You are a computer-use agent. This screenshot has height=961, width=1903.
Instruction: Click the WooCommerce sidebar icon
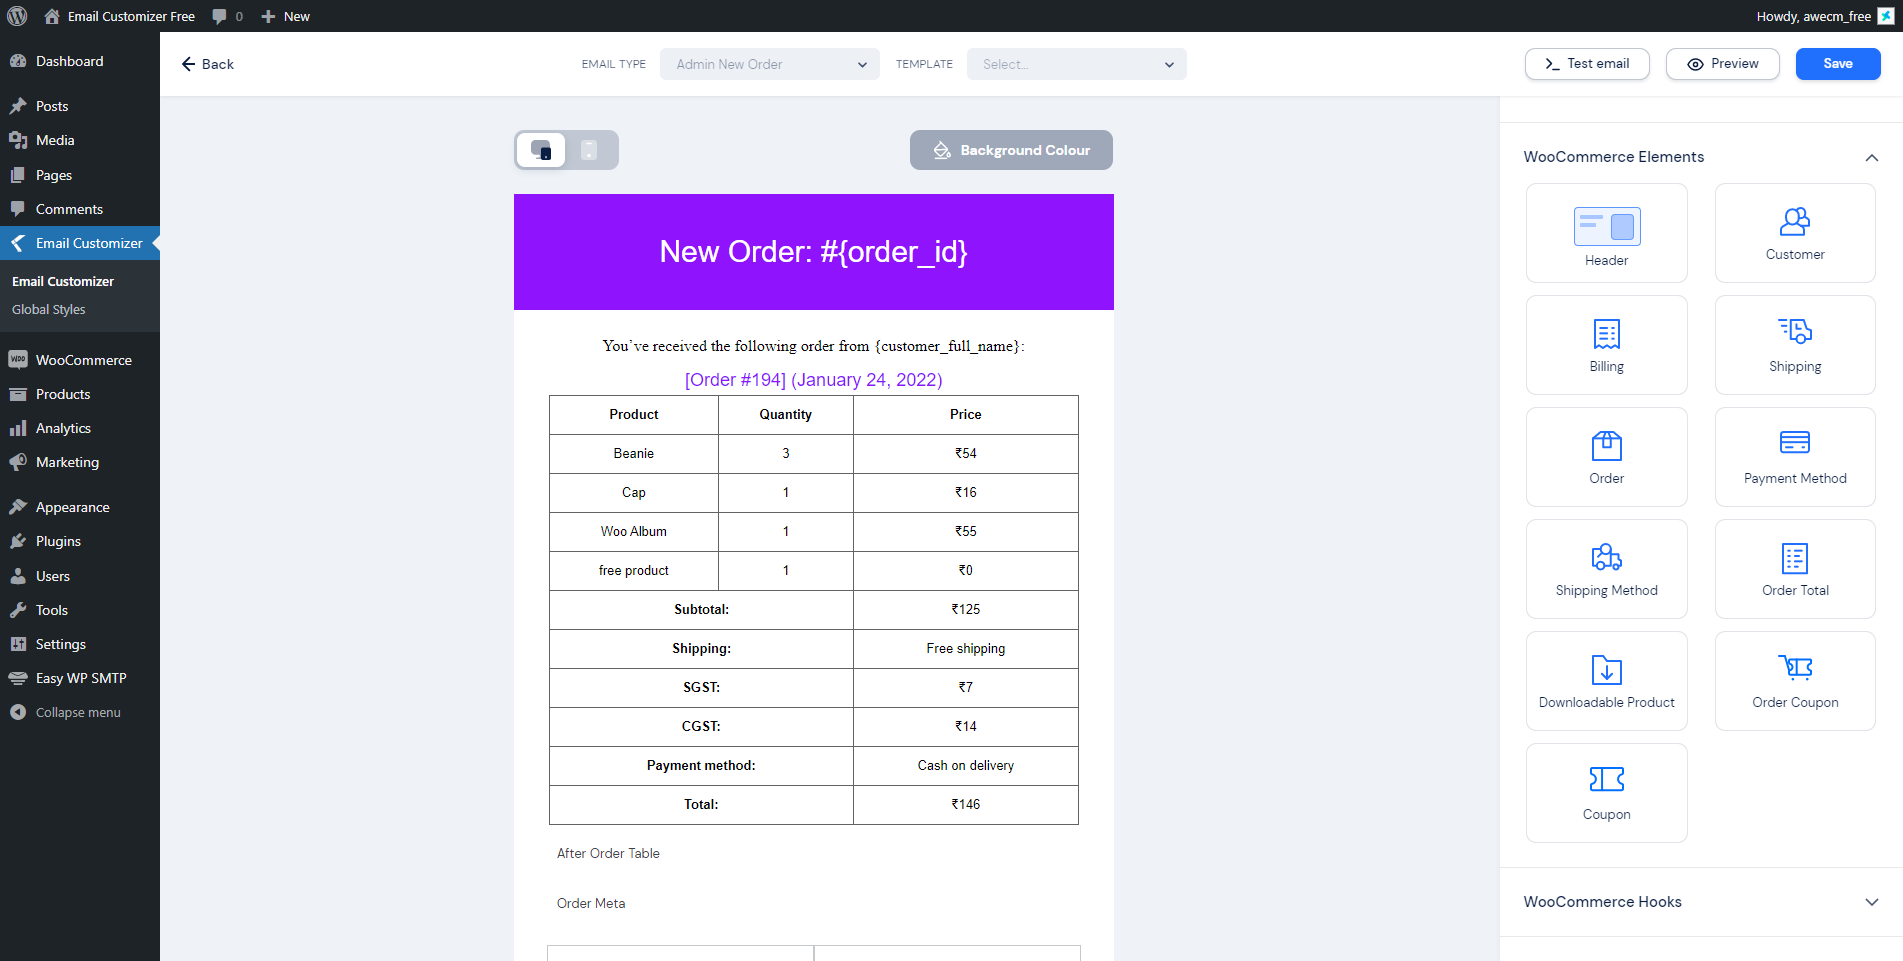[18, 360]
